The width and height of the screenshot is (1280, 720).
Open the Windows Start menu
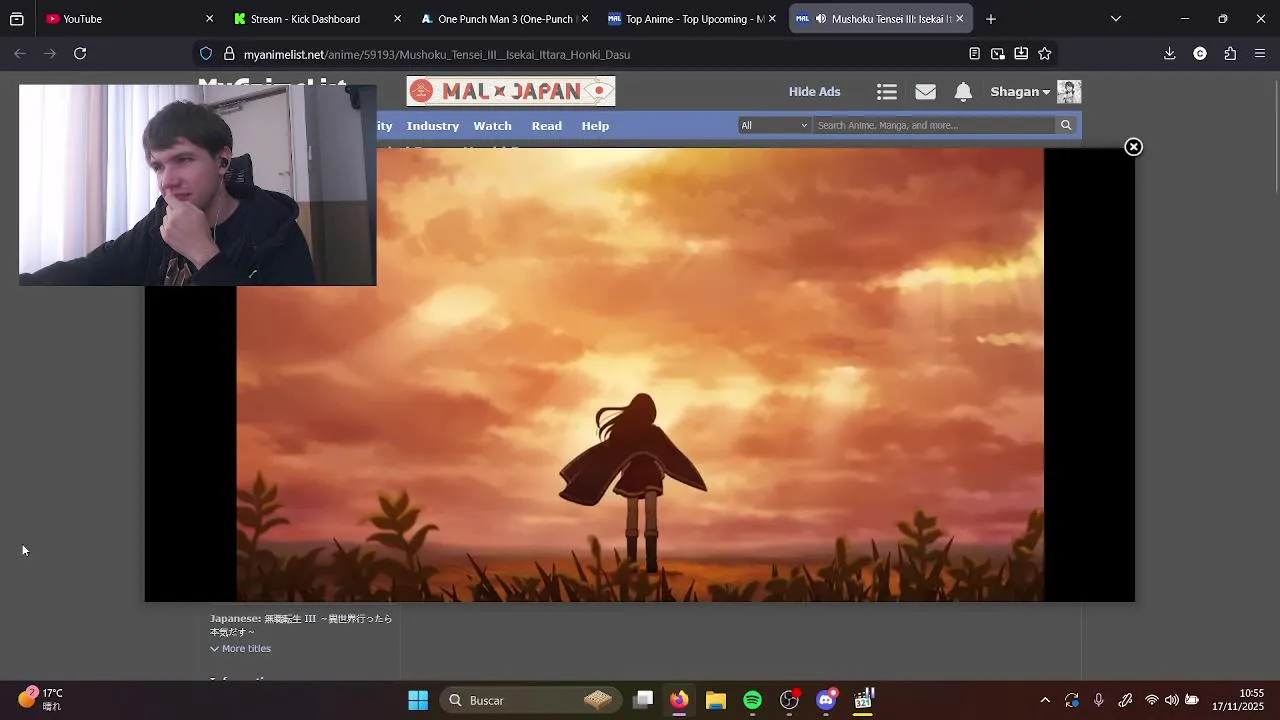418,700
